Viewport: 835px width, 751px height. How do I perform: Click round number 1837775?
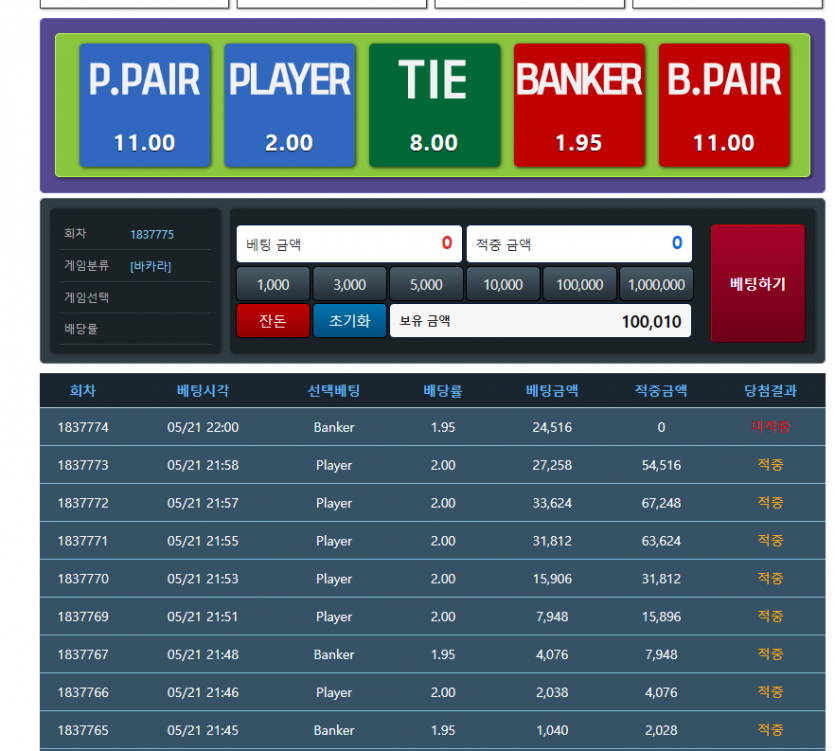click(x=152, y=234)
